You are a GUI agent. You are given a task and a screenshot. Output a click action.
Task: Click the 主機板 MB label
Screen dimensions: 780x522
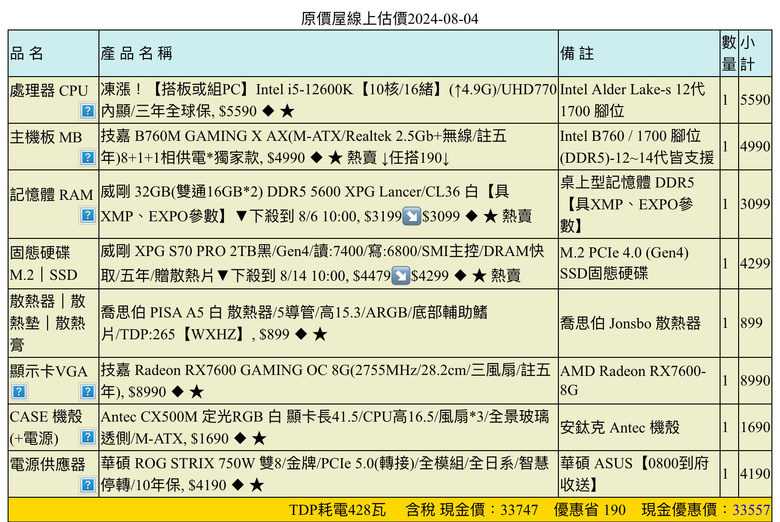click(46, 137)
